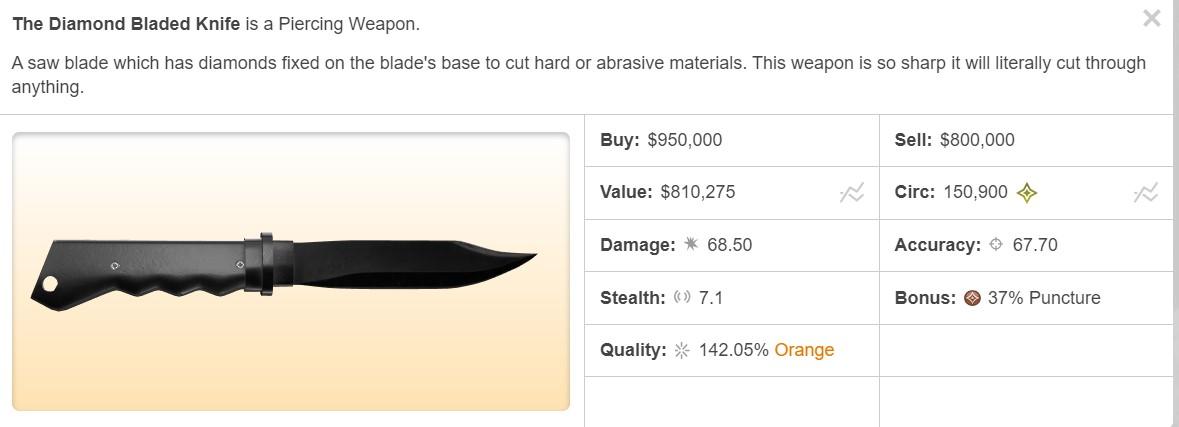Screen dimensions: 1179x427
Task: Click the Stealth sound-wave icon
Action: [682, 298]
